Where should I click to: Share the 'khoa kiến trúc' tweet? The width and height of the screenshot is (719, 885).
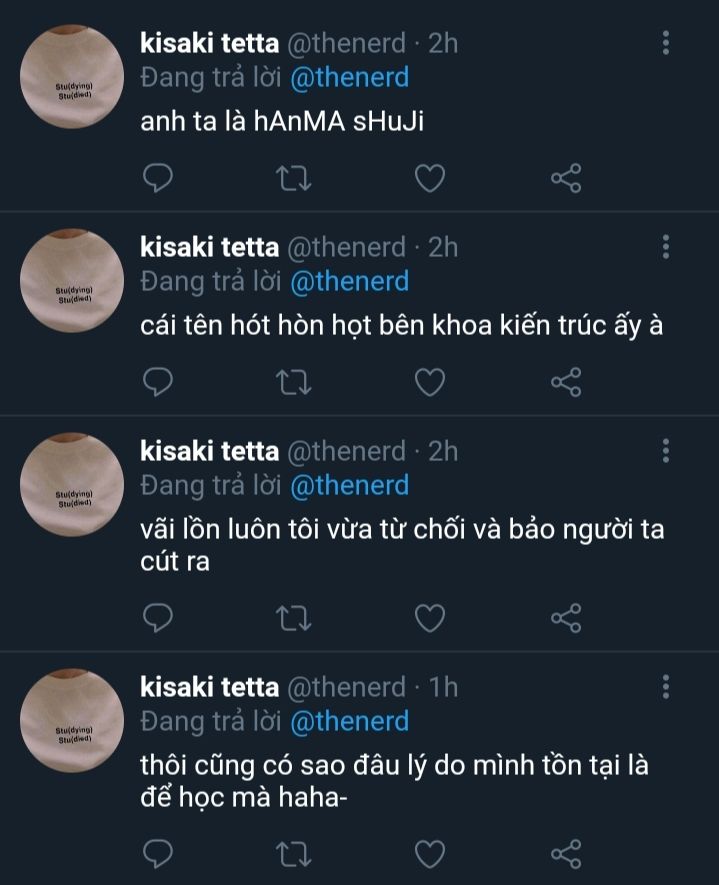(x=566, y=382)
